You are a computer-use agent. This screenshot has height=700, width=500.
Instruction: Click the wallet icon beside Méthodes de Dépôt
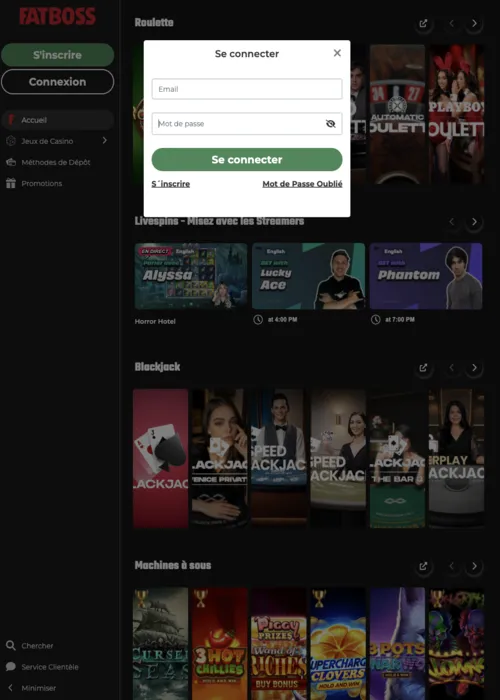tap(11, 162)
